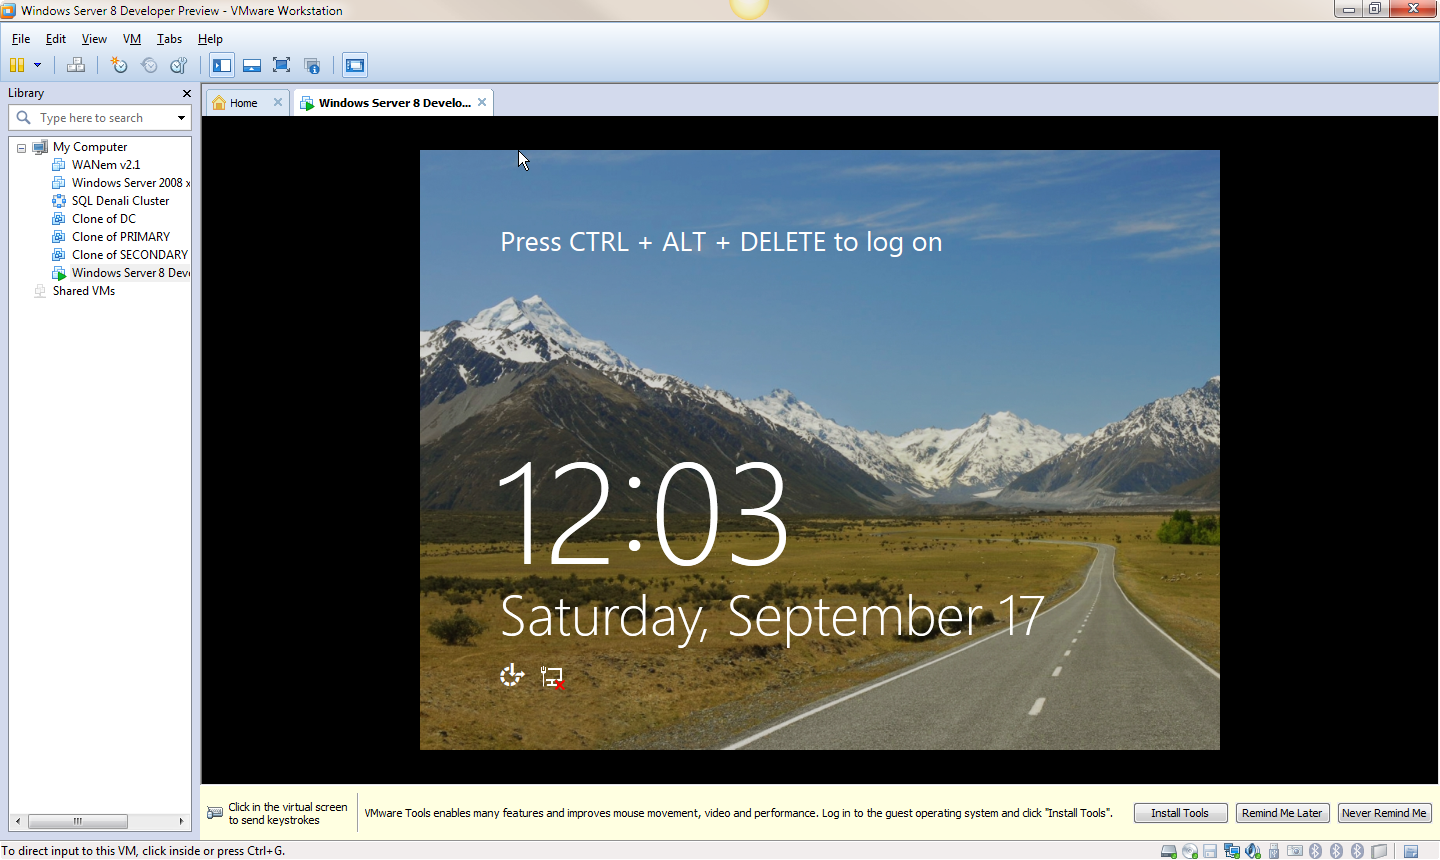Open the library search filter dropdown
This screenshot has width=1440, height=860.
point(181,118)
